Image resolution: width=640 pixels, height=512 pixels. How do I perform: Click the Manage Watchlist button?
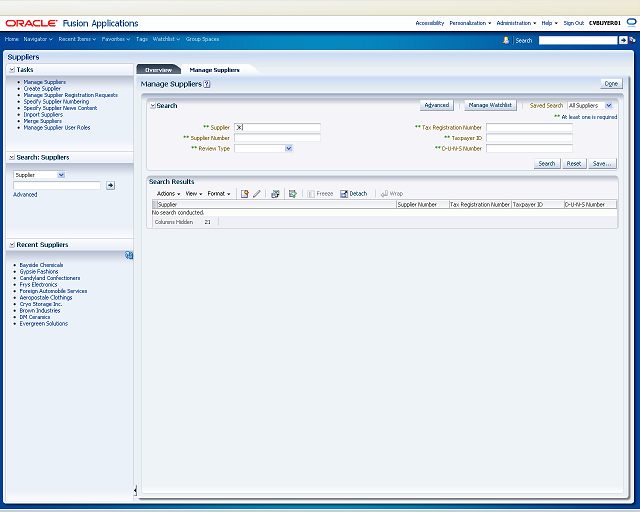490,105
